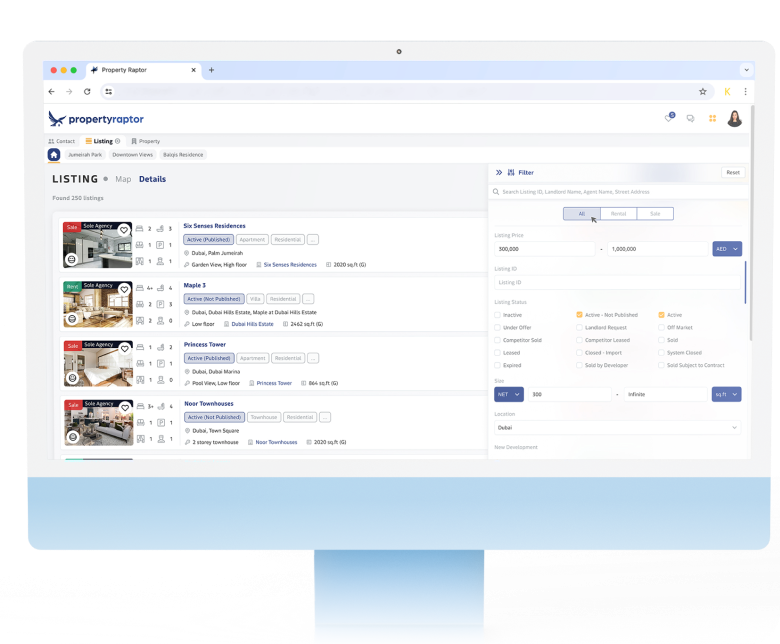Select the Rental segment tab
Viewport: 780px width, 644px height.
coord(618,214)
